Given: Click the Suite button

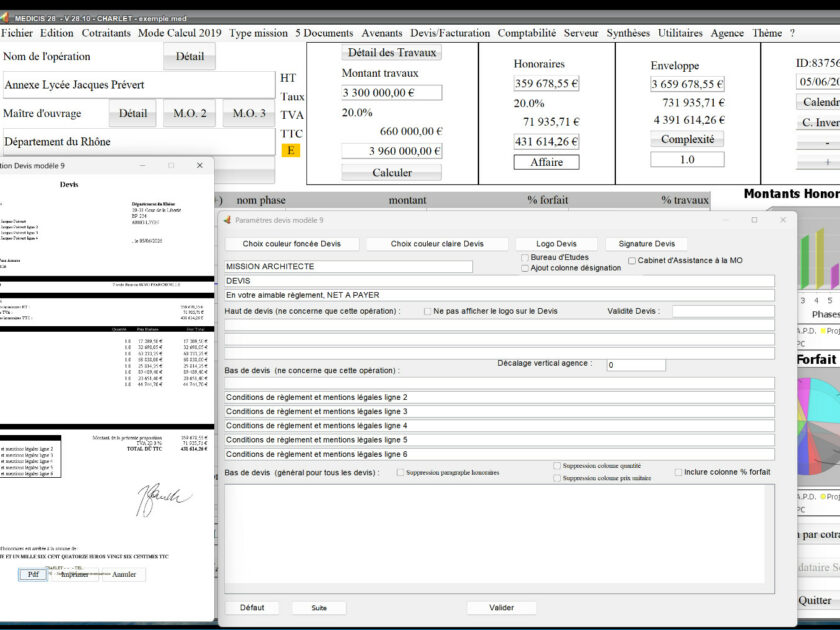Looking at the screenshot, I should click(x=319, y=608).
